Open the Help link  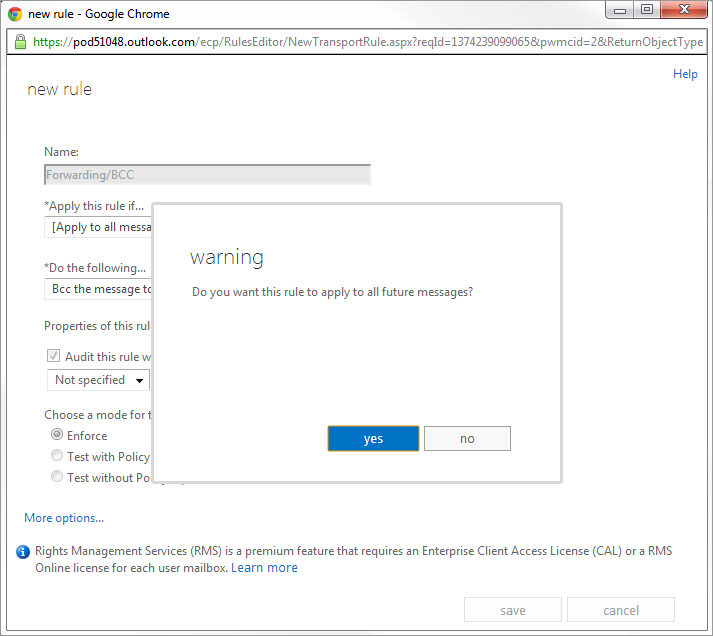[x=685, y=74]
